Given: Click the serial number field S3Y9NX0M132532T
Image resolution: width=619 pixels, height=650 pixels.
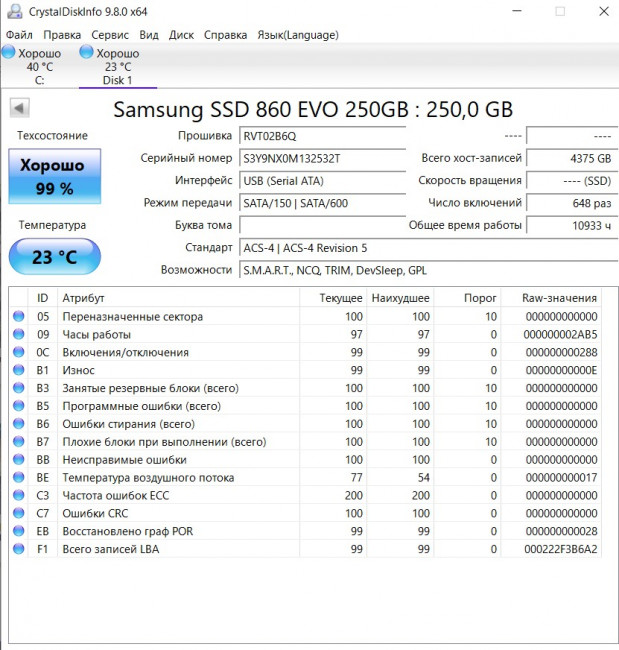Looking at the screenshot, I should point(323,158).
